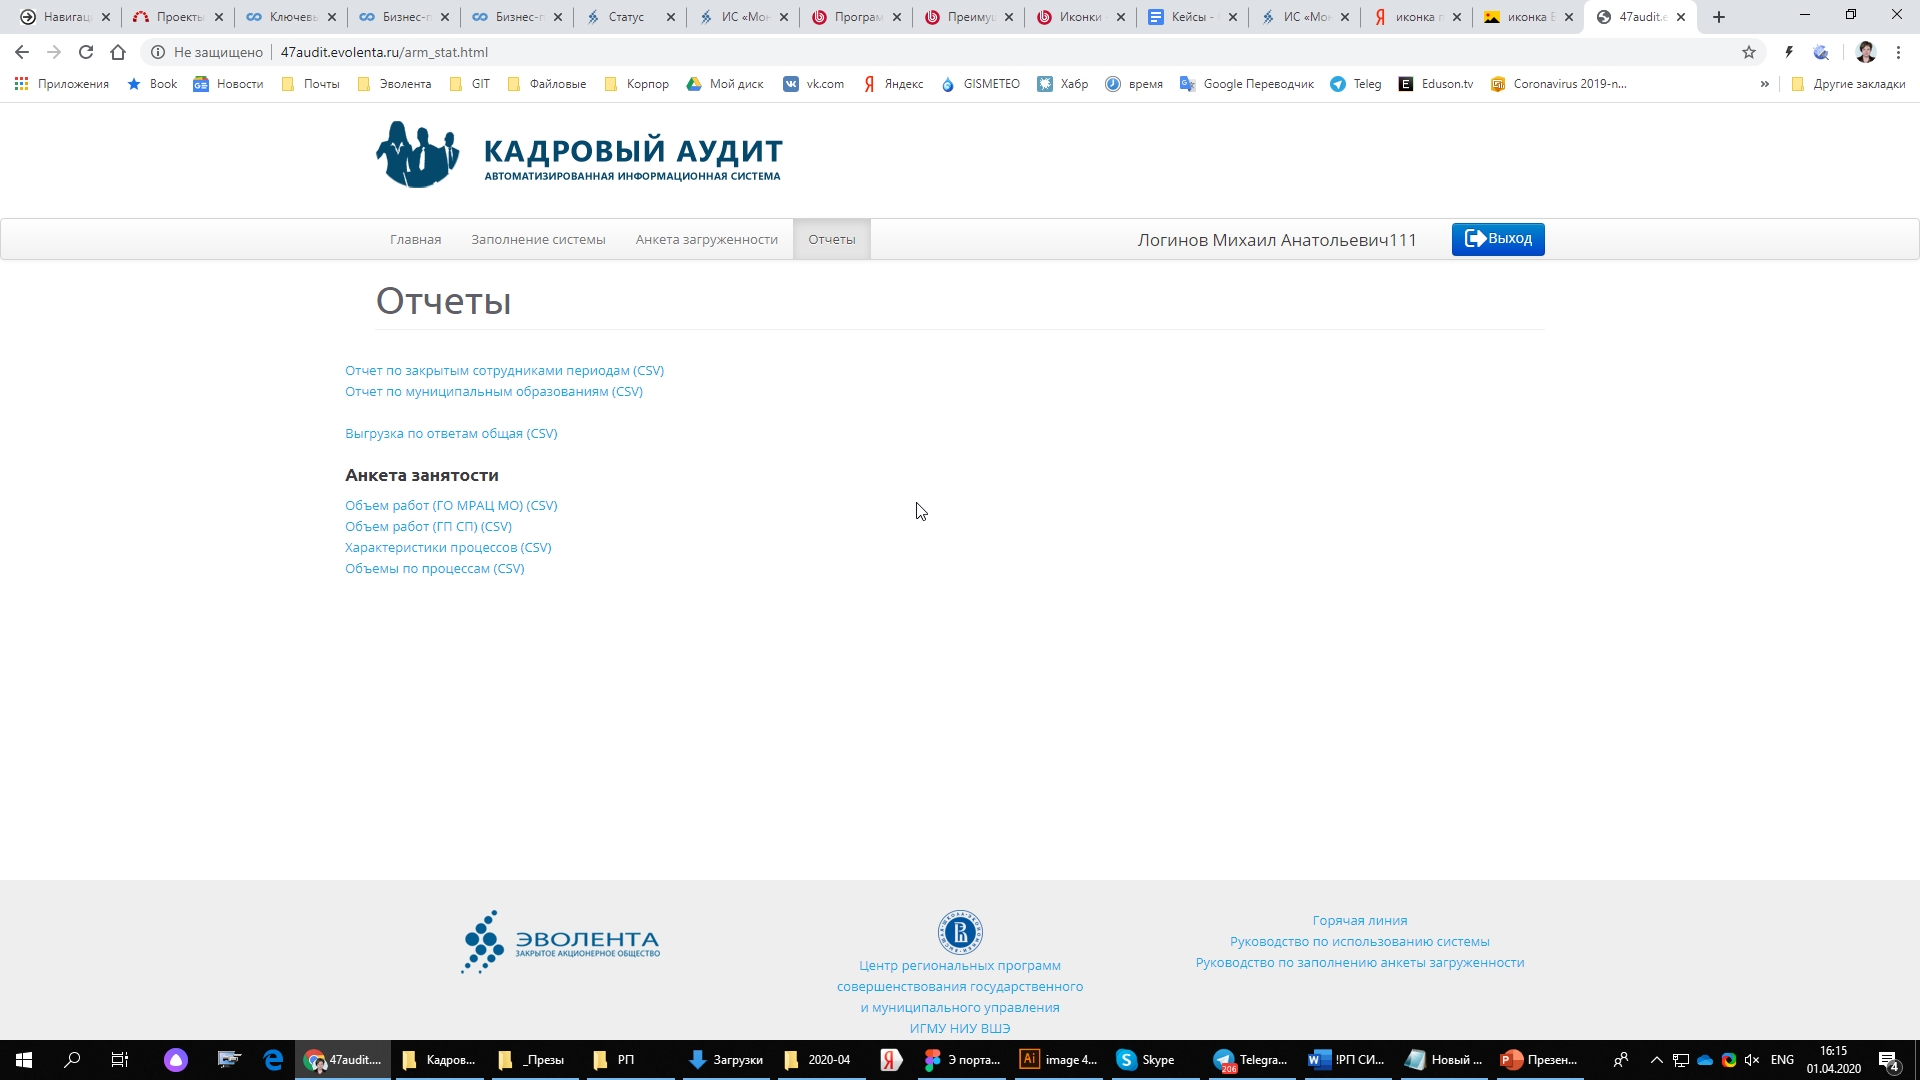
Task: Open the Файловые bookmarks folder
Action: 547,84
